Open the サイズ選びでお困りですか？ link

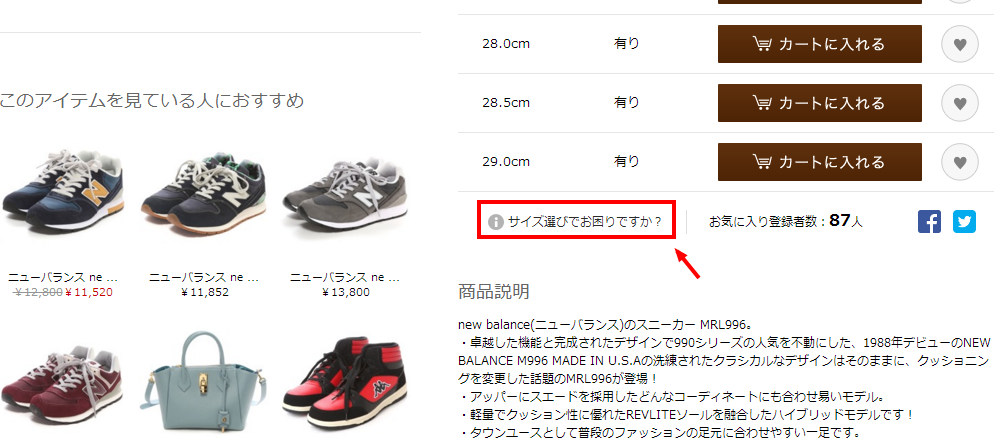[584, 222]
